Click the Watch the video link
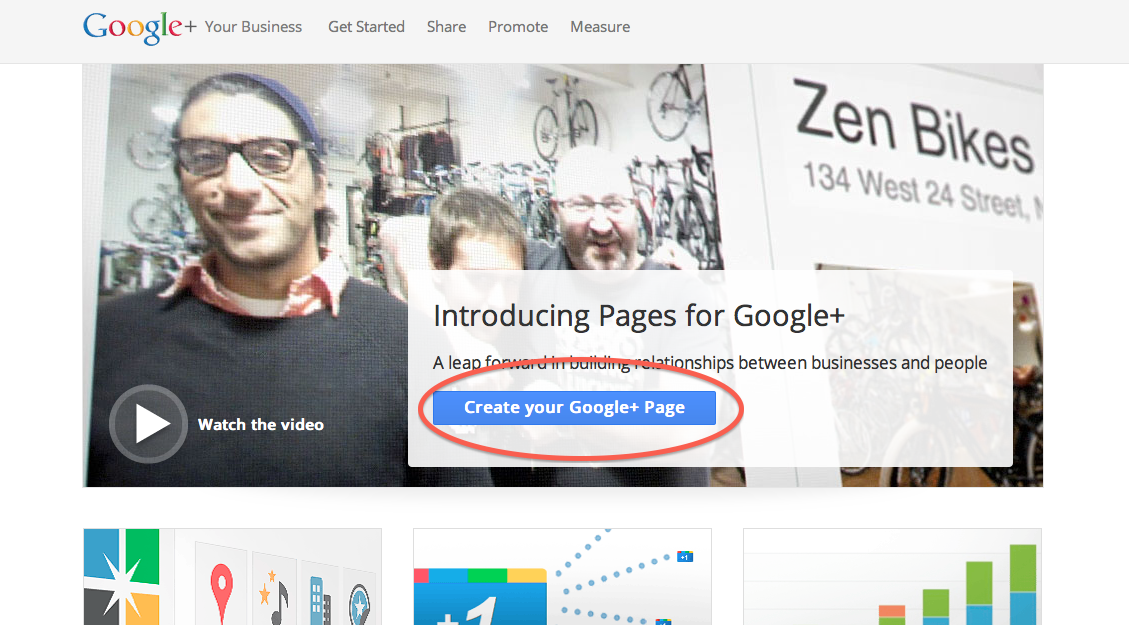1129x625 pixels. [261, 425]
